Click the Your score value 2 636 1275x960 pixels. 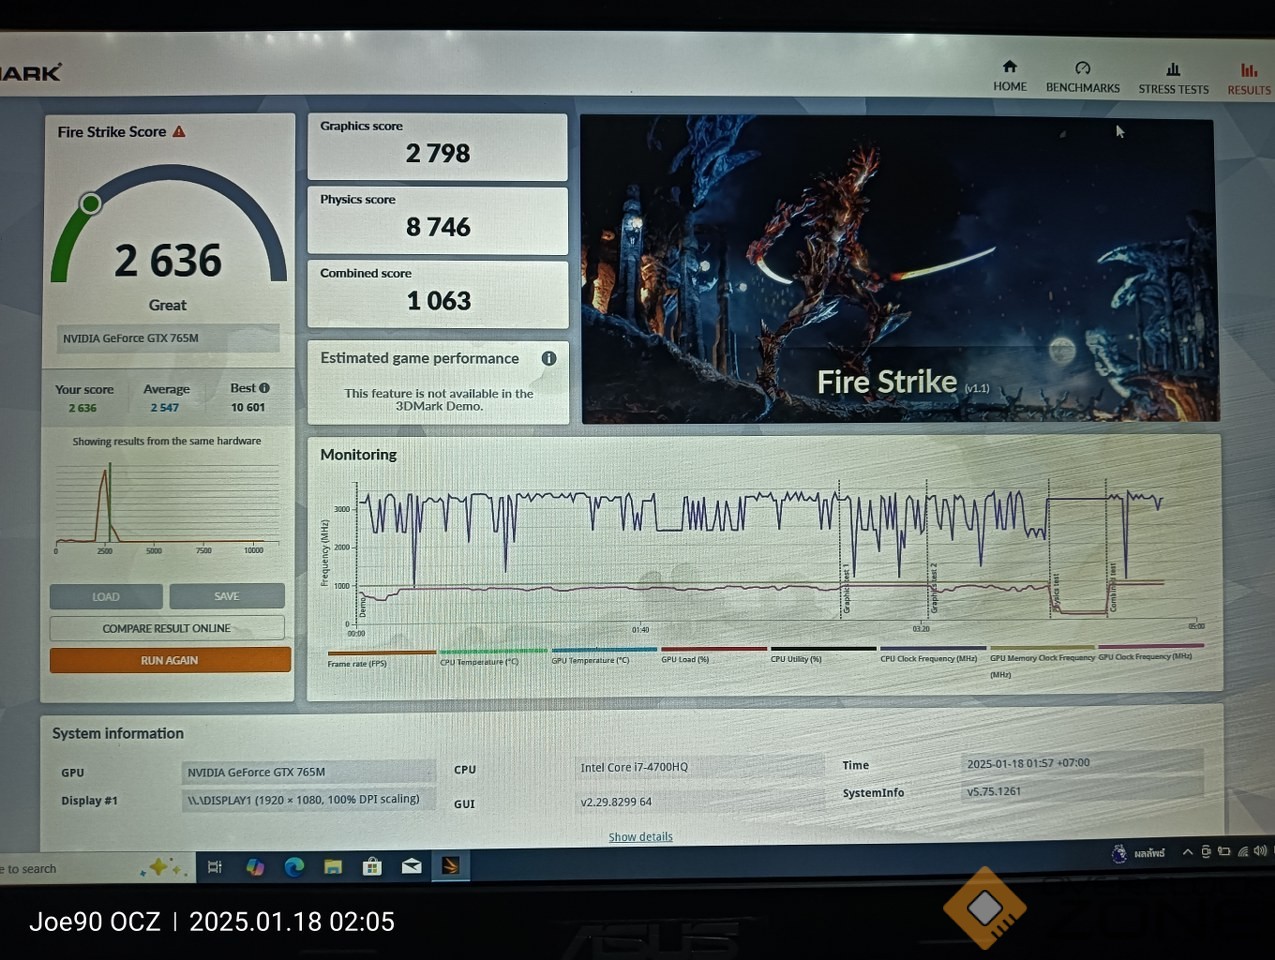click(83, 408)
